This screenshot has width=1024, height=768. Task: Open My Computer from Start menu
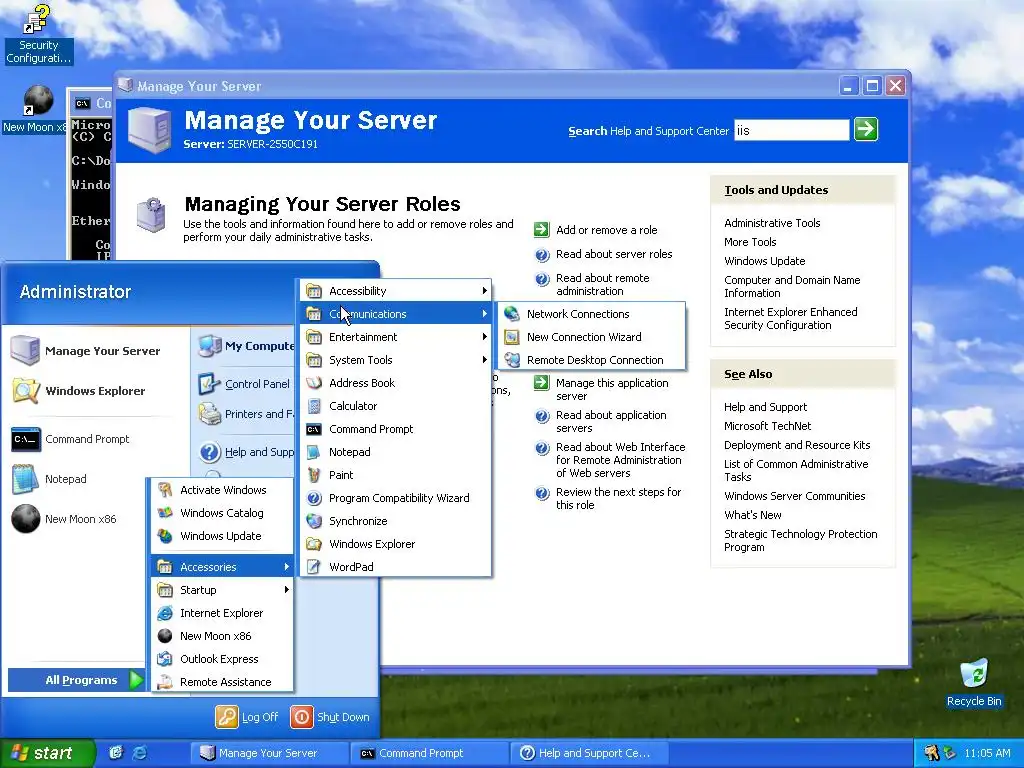point(246,346)
